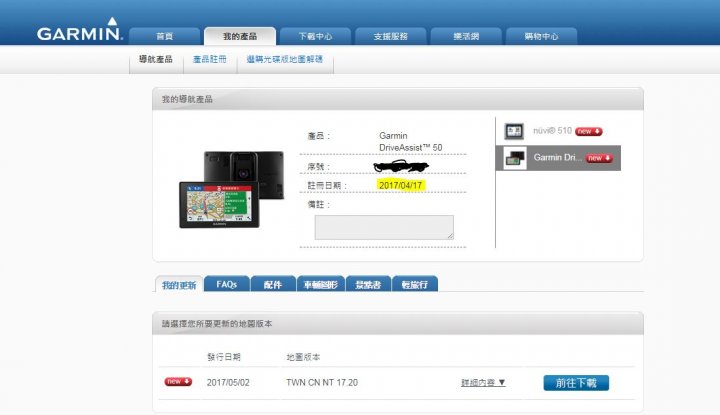Select the Garmin Dri... device entry

click(x=558, y=158)
